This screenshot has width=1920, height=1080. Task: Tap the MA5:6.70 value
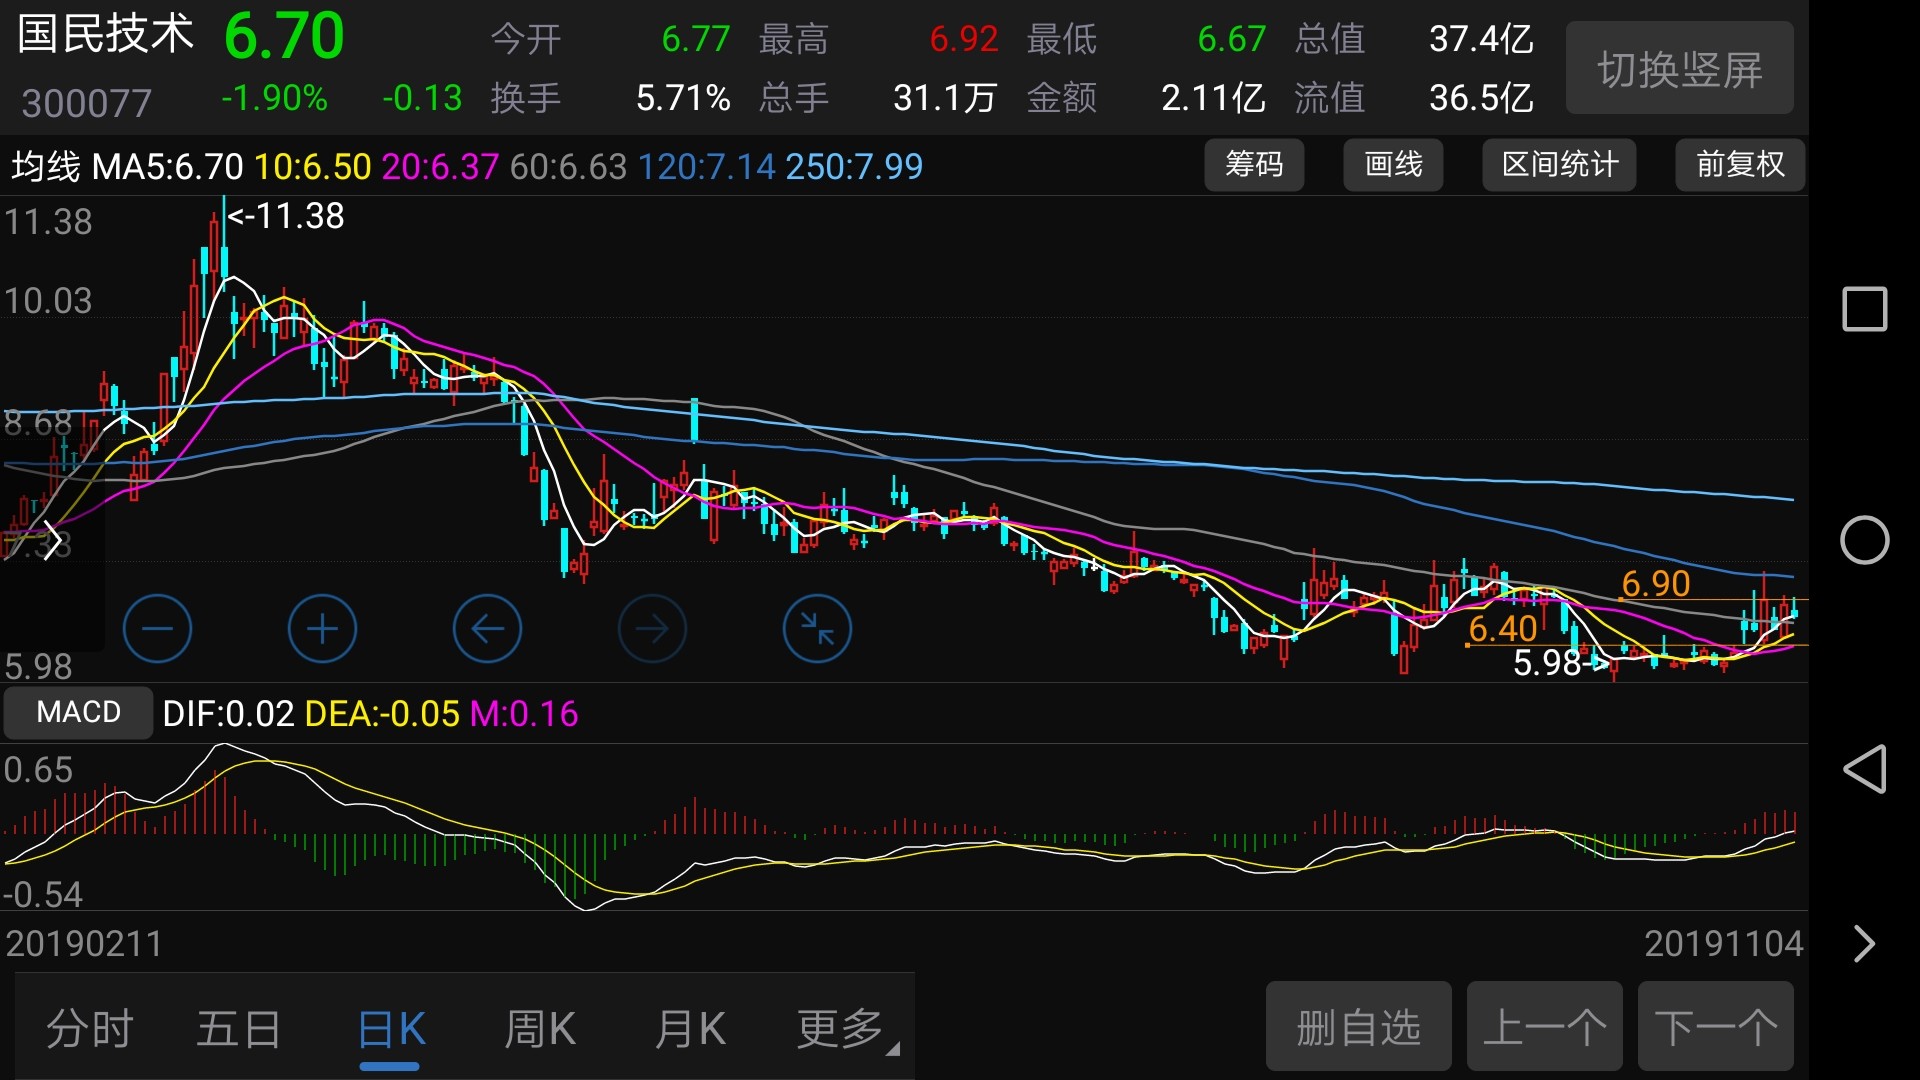coord(167,166)
